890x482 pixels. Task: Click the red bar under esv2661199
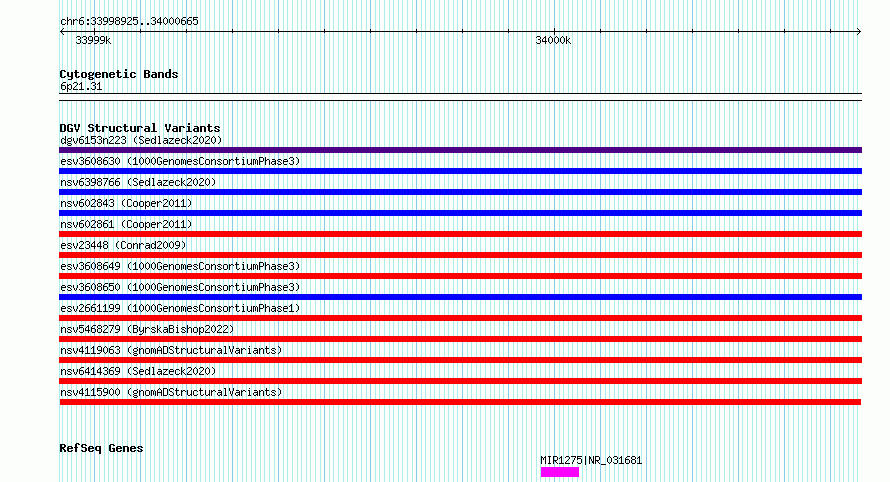click(x=460, y=318)
